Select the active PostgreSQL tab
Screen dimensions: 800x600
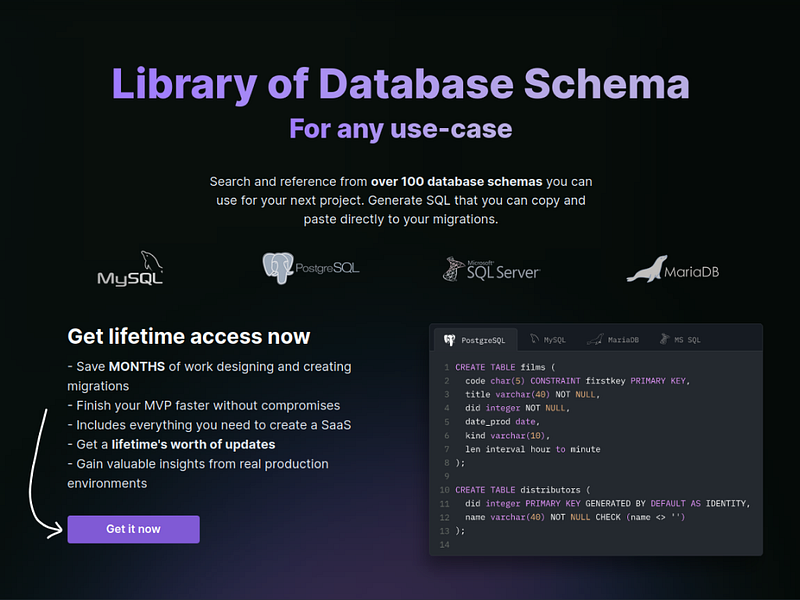point(477,339)
